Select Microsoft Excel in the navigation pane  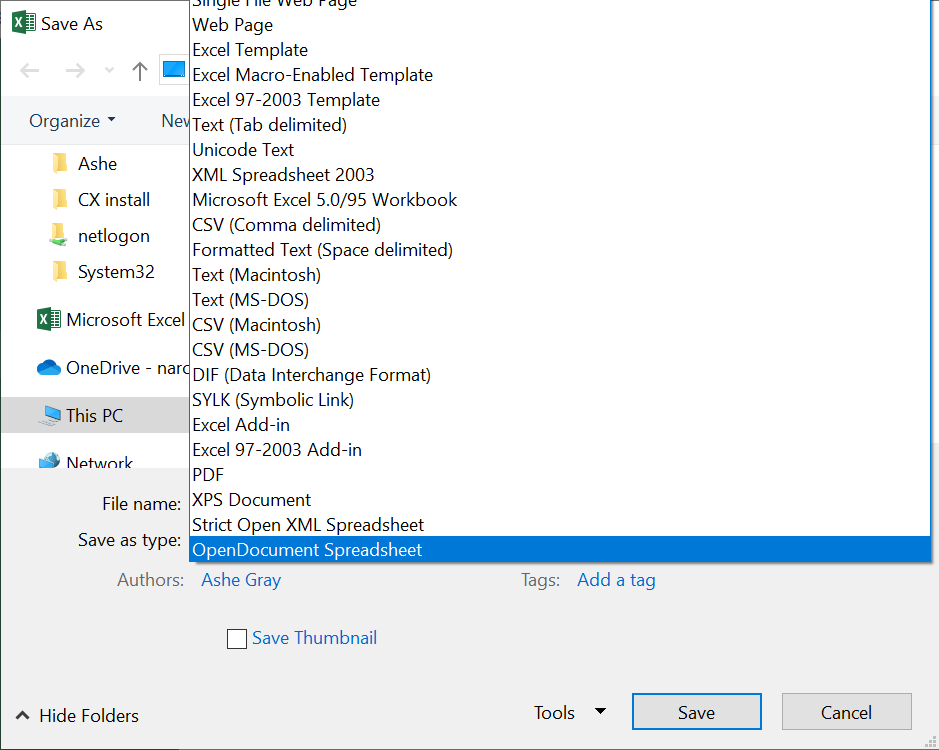click(111, 320)
